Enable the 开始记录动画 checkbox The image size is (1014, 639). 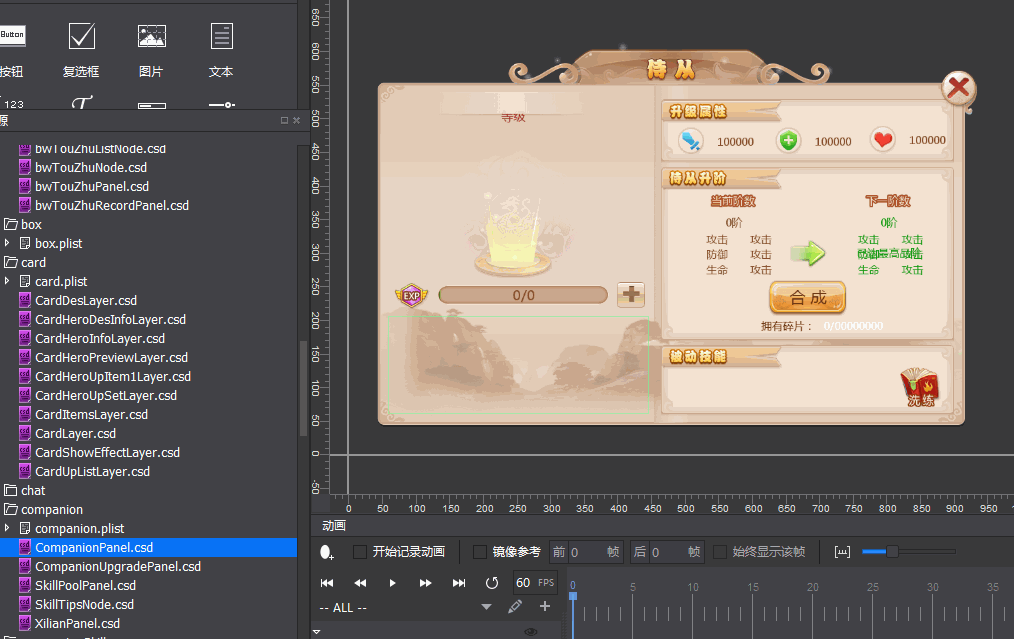(x=360, y=552)
